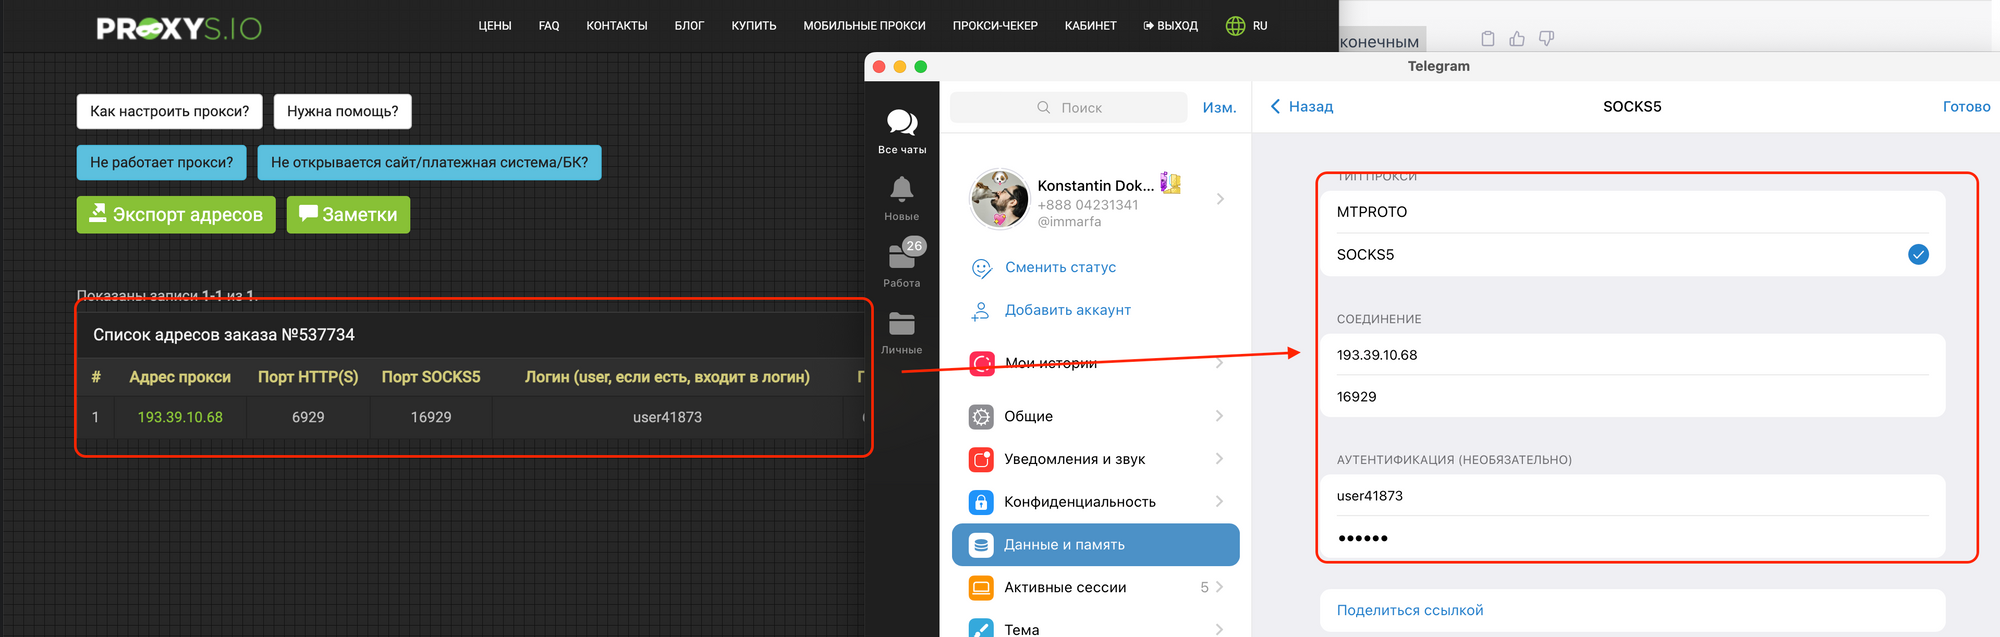The width and height of the screenshot is (2000, 637).
Task: Open the БЛОГ menu item
Action: pyautogui.click(x=689, y=26)
